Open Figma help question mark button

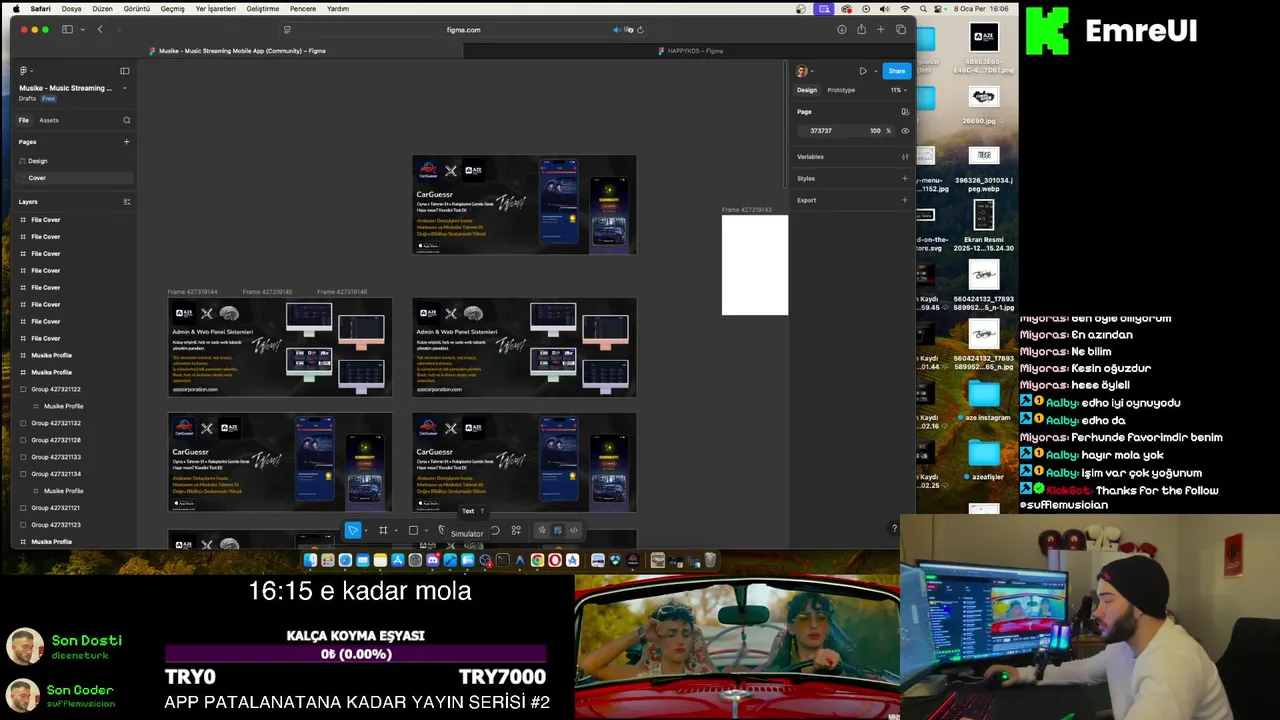[x=895, y=529]
